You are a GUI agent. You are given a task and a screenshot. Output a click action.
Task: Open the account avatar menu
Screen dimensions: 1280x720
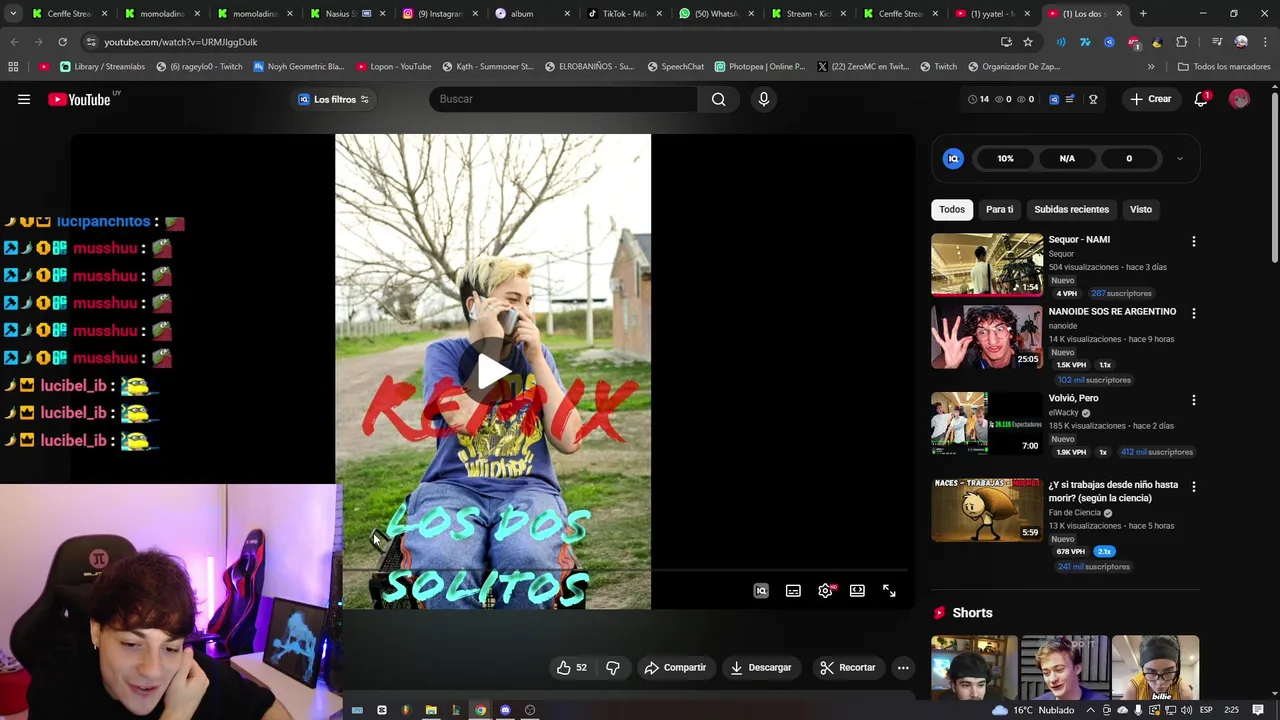(1239, 99)
